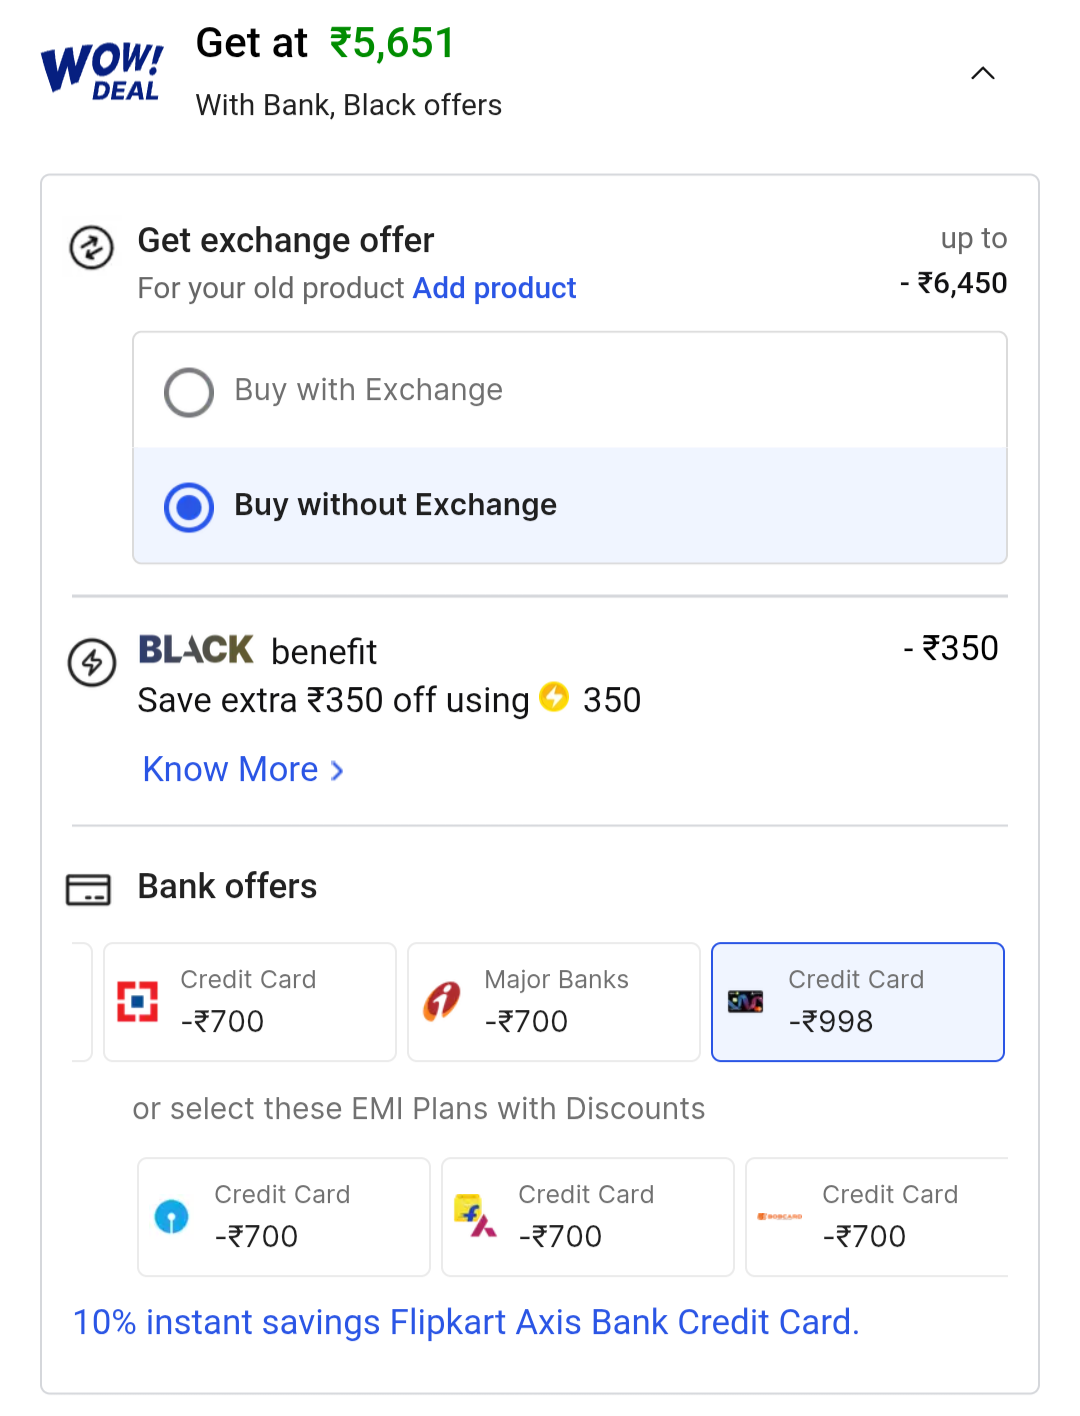
Task: Click the HDFC bank logo icon
Action: tap(138, 1001)
